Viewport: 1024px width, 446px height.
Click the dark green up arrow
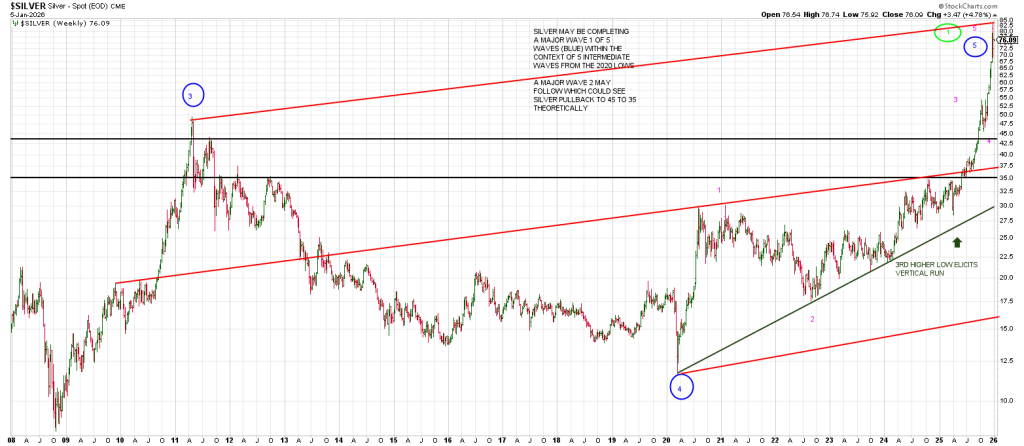point(957,241)
